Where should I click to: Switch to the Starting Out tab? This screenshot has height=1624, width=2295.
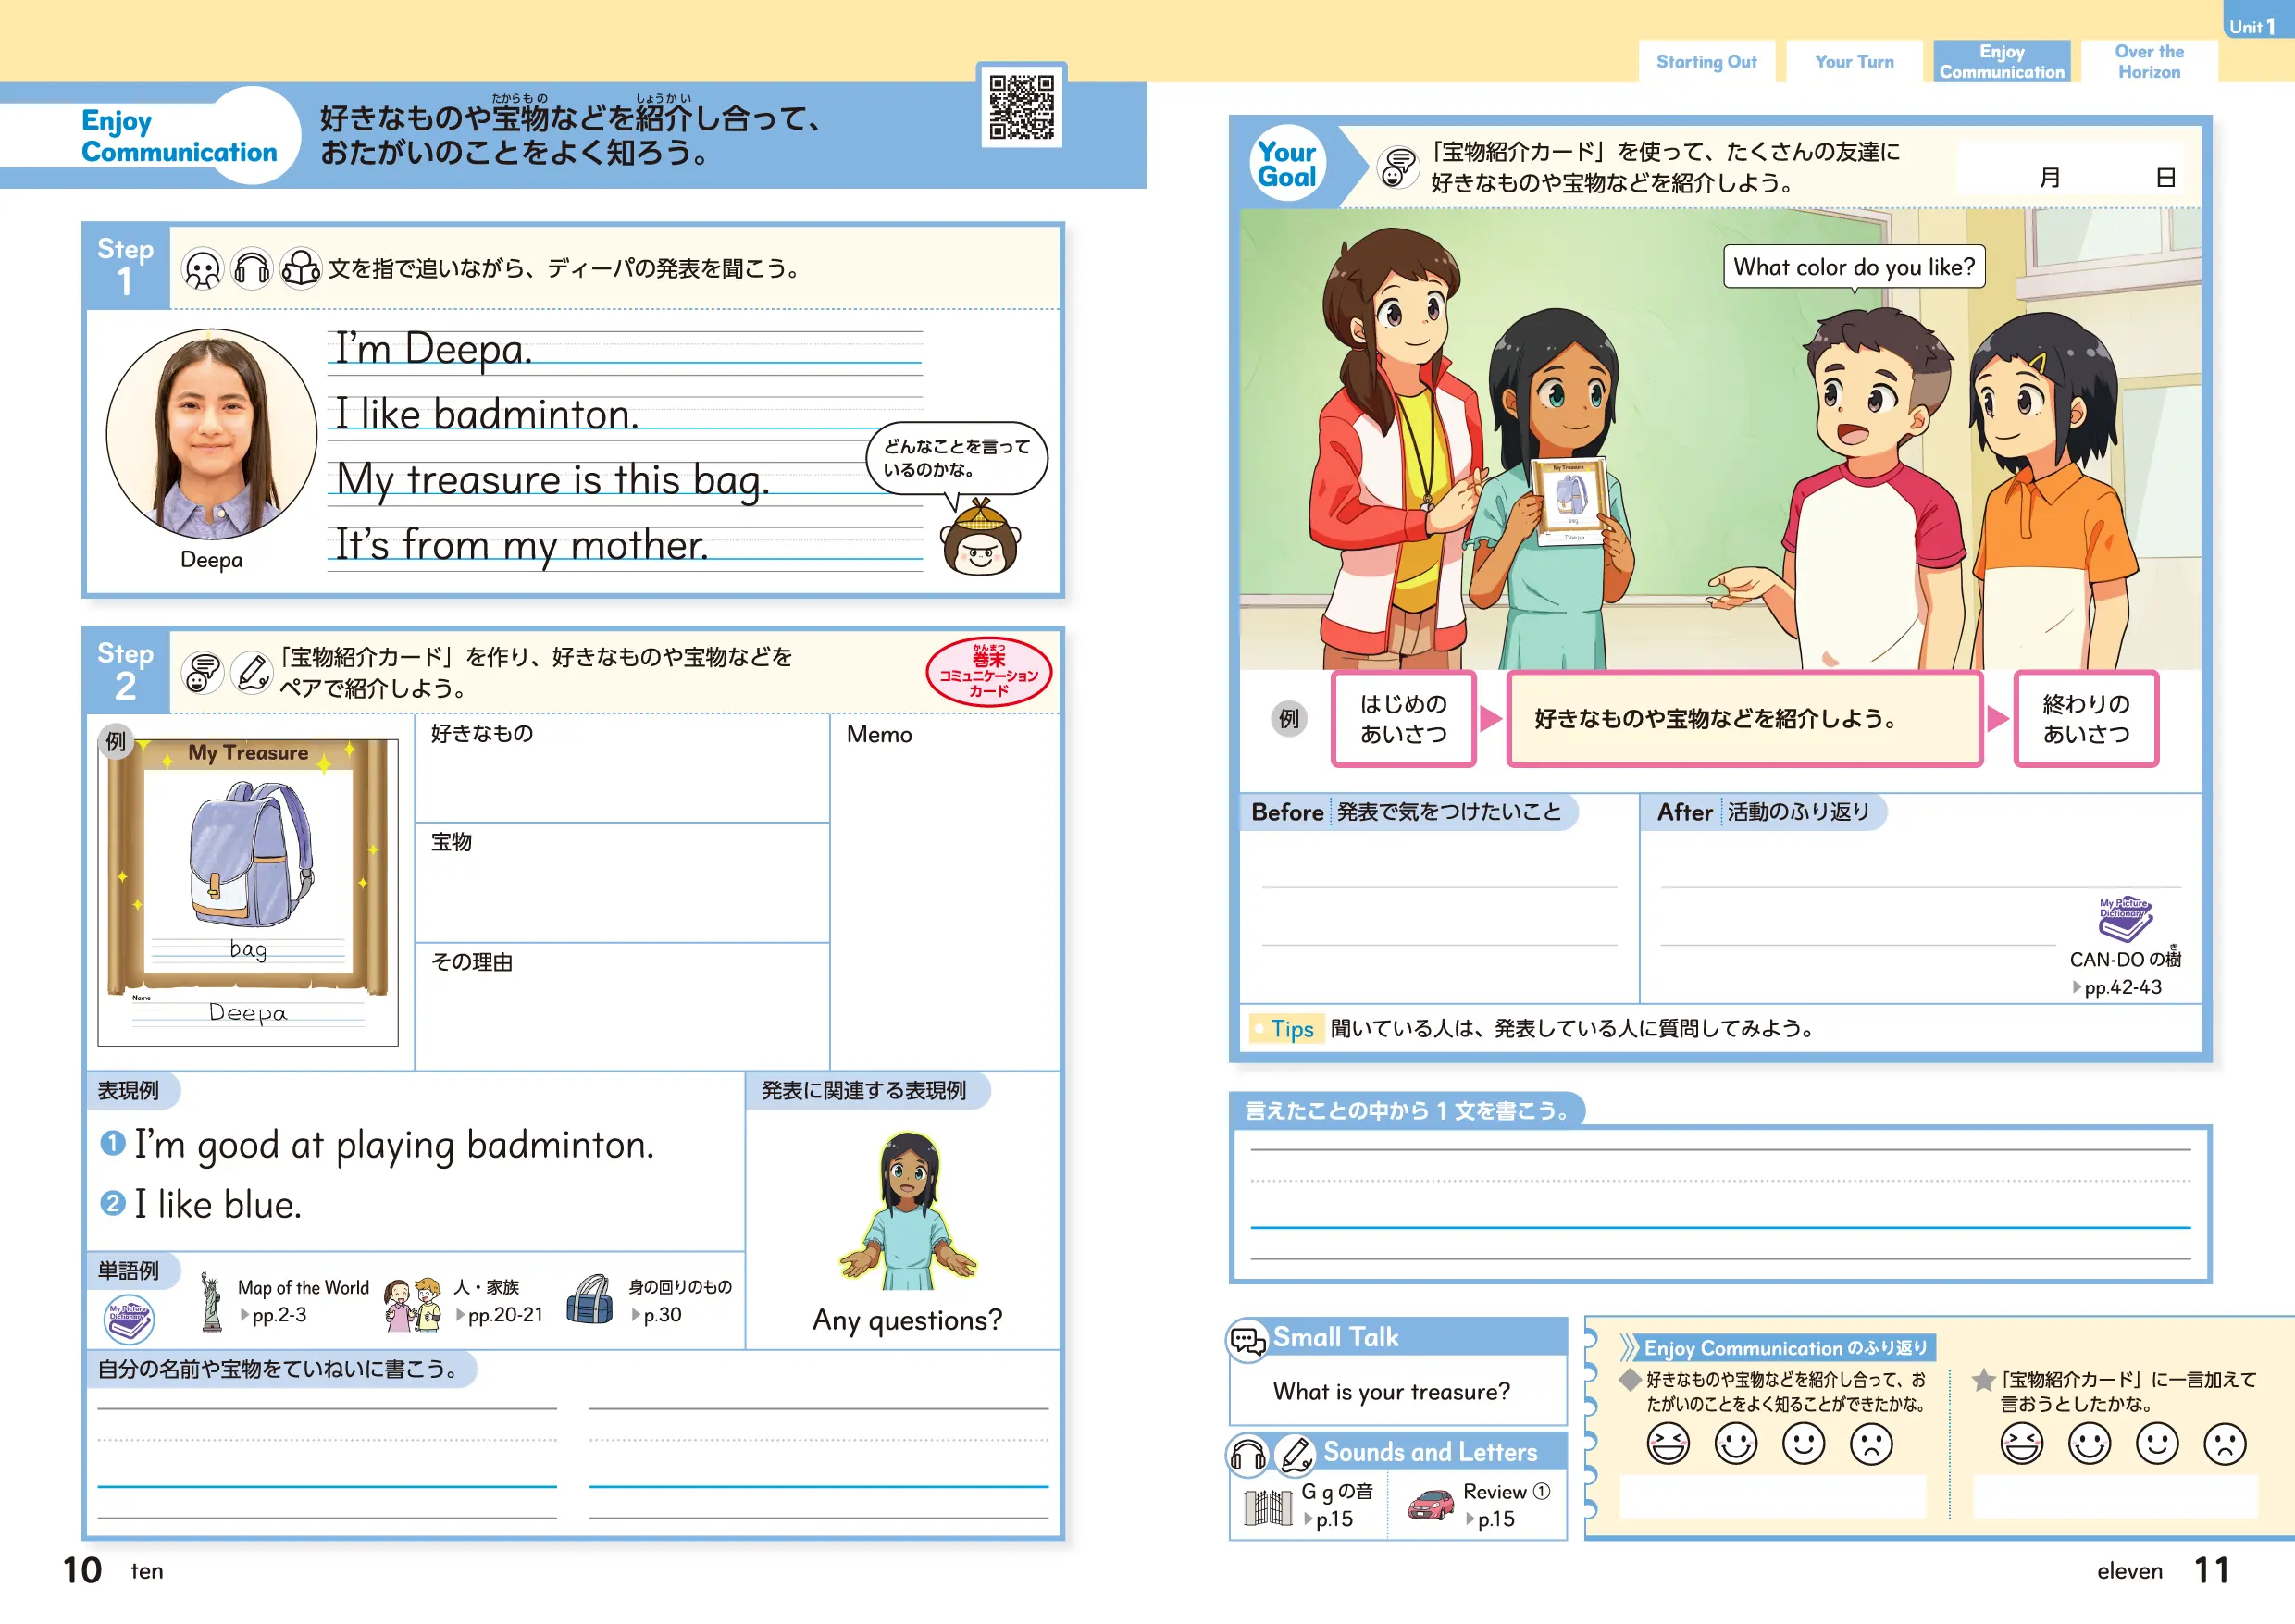(1706, 62)
